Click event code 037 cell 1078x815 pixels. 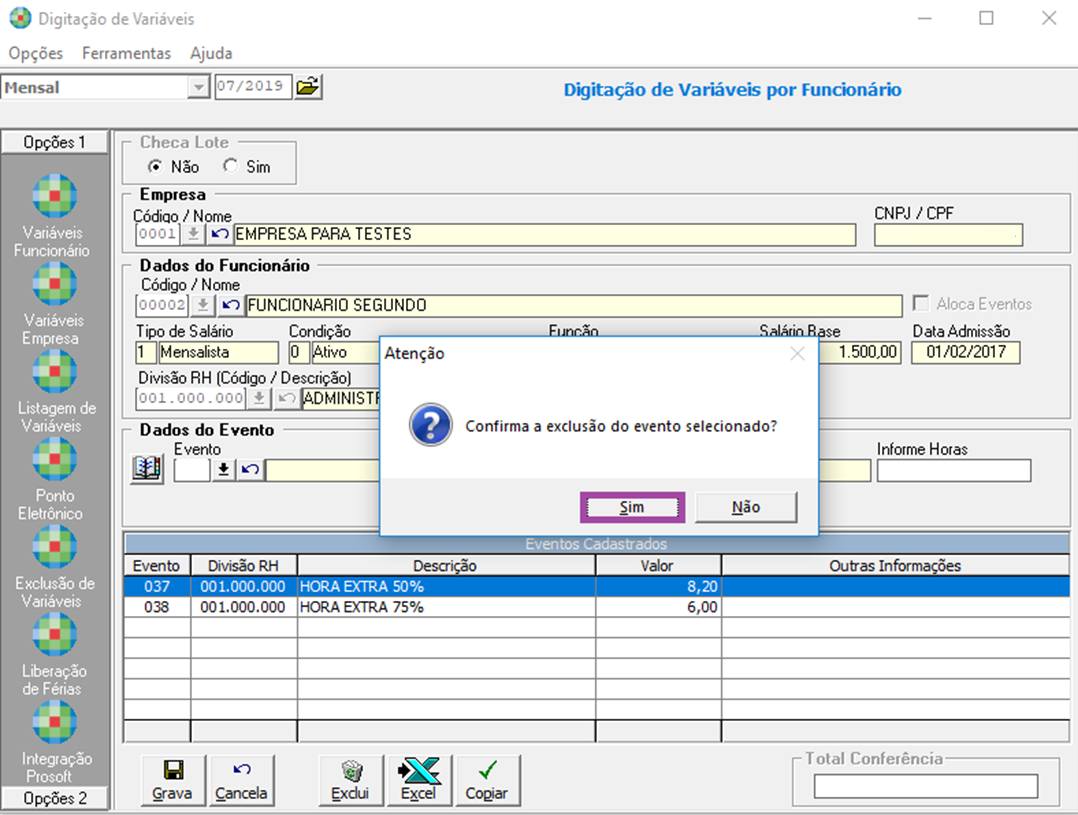coord(157,587)
